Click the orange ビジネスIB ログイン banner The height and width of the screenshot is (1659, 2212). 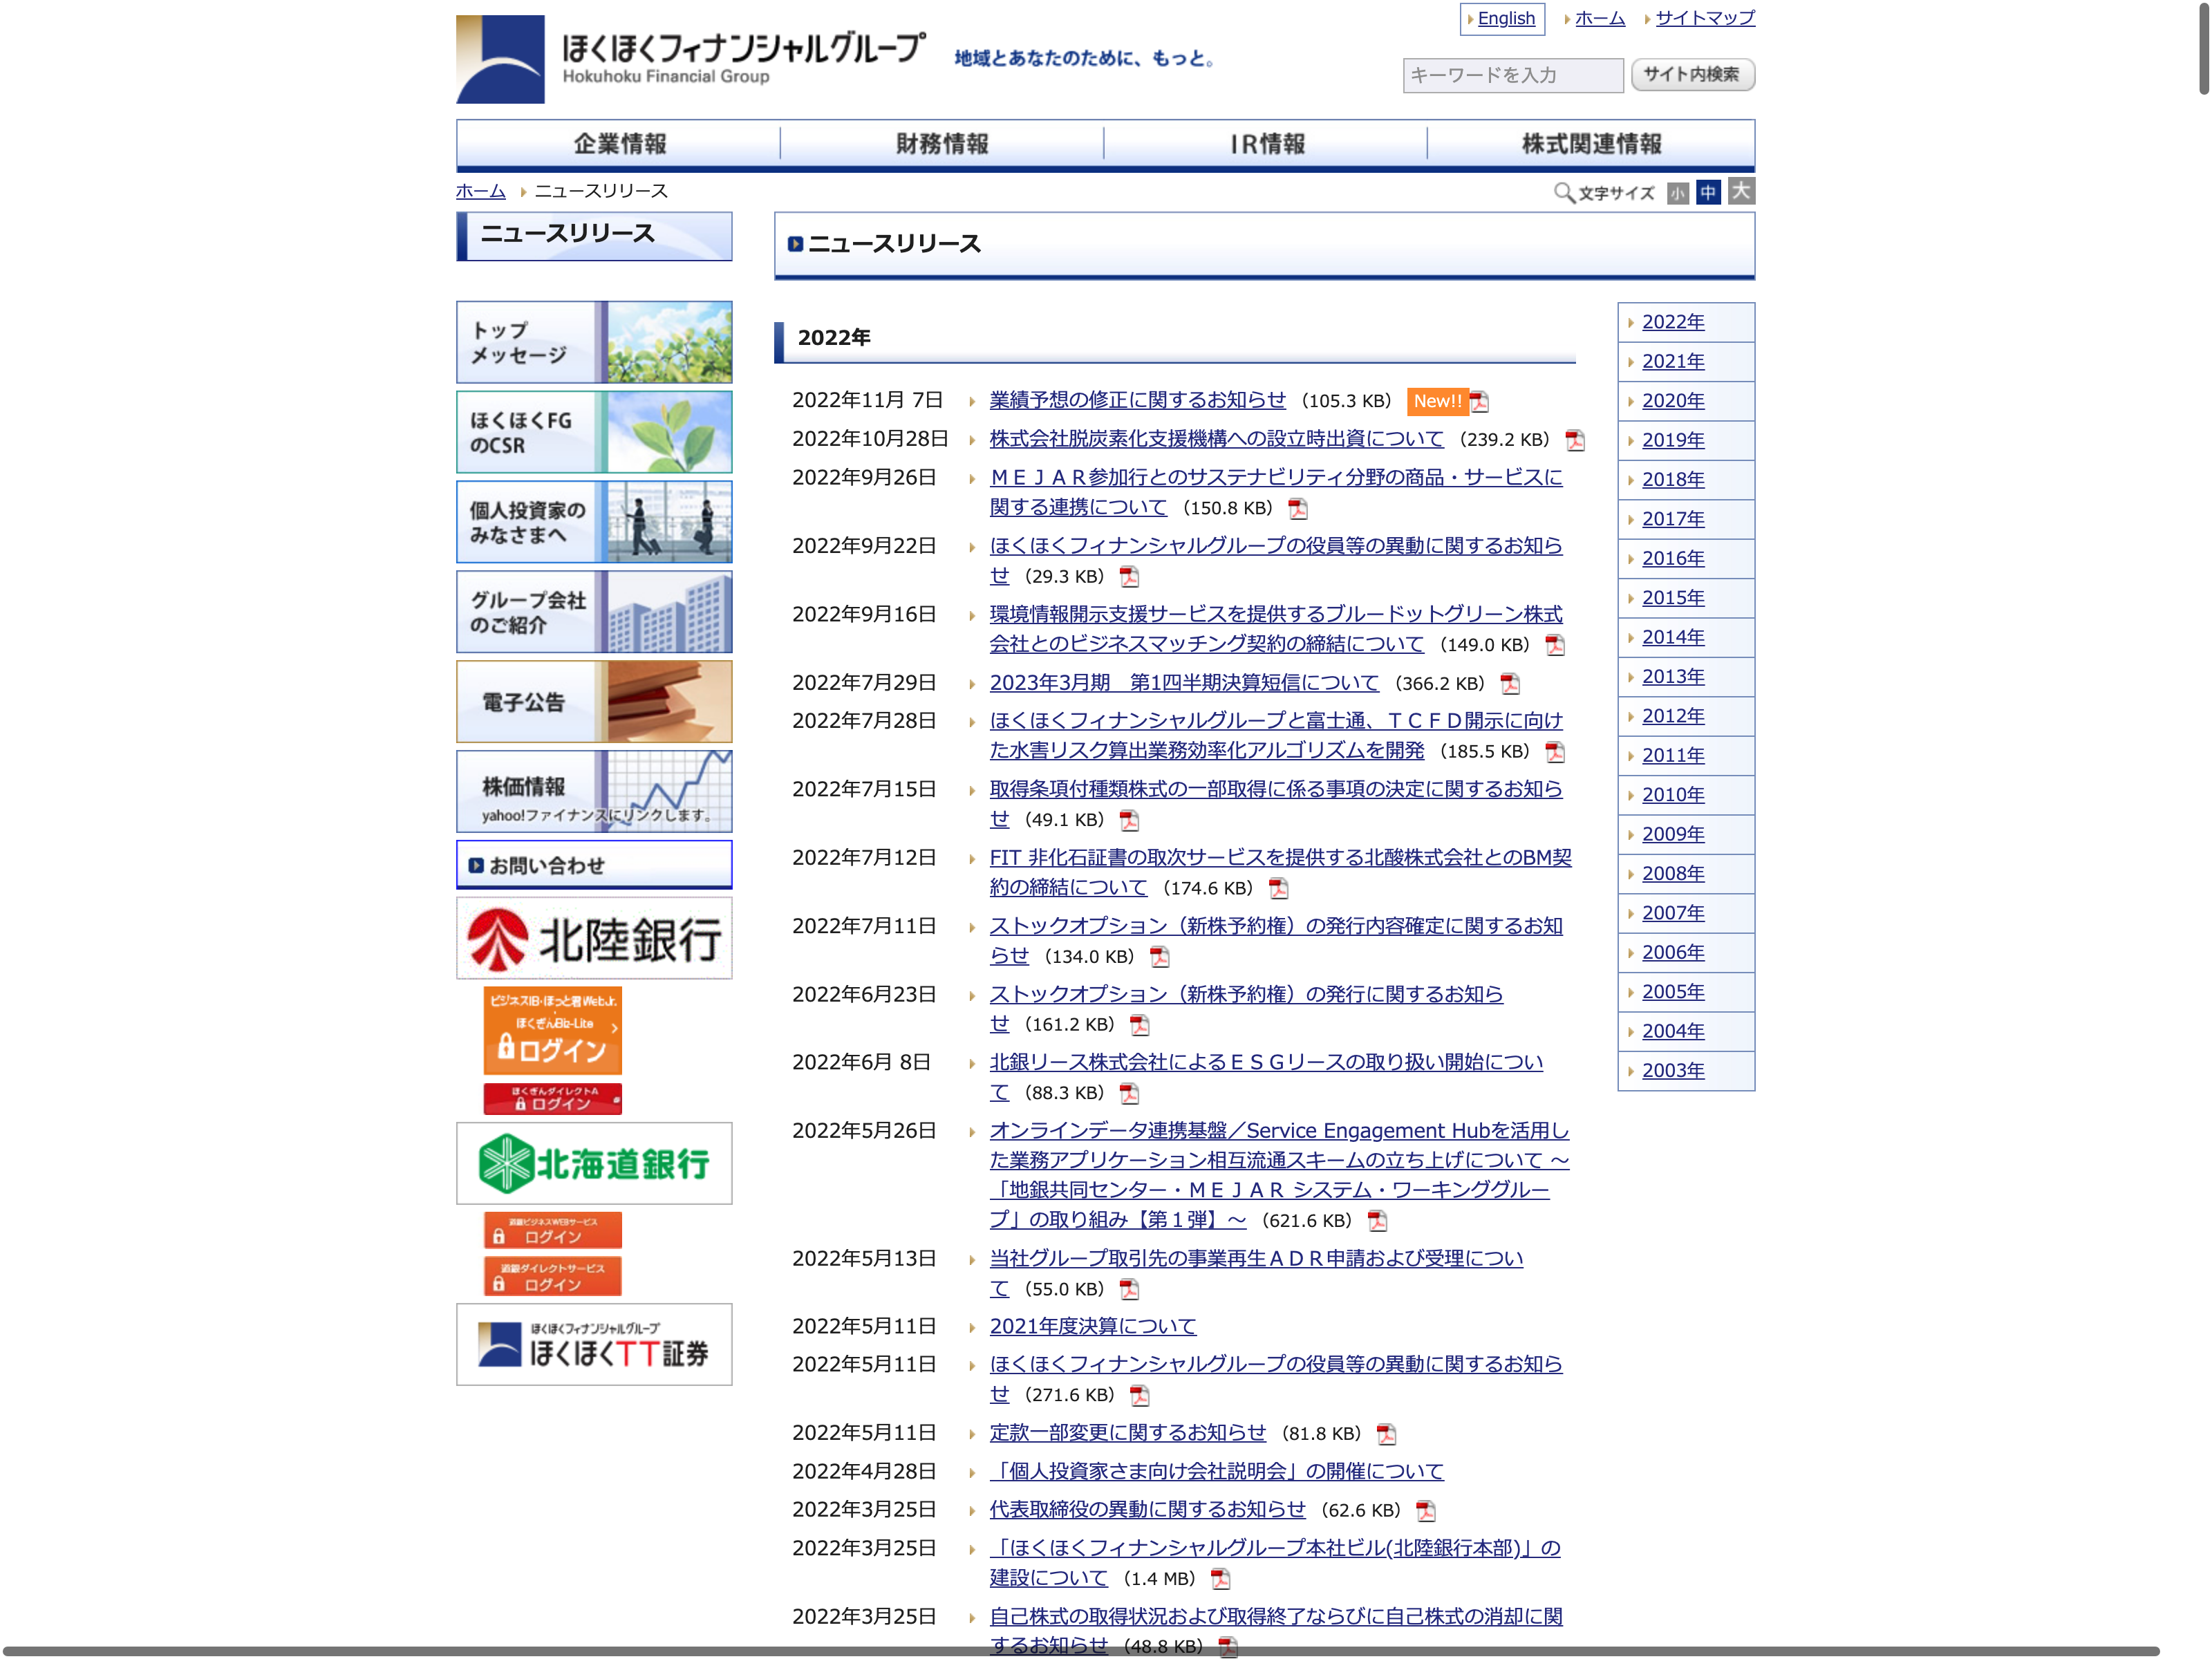552,1030
